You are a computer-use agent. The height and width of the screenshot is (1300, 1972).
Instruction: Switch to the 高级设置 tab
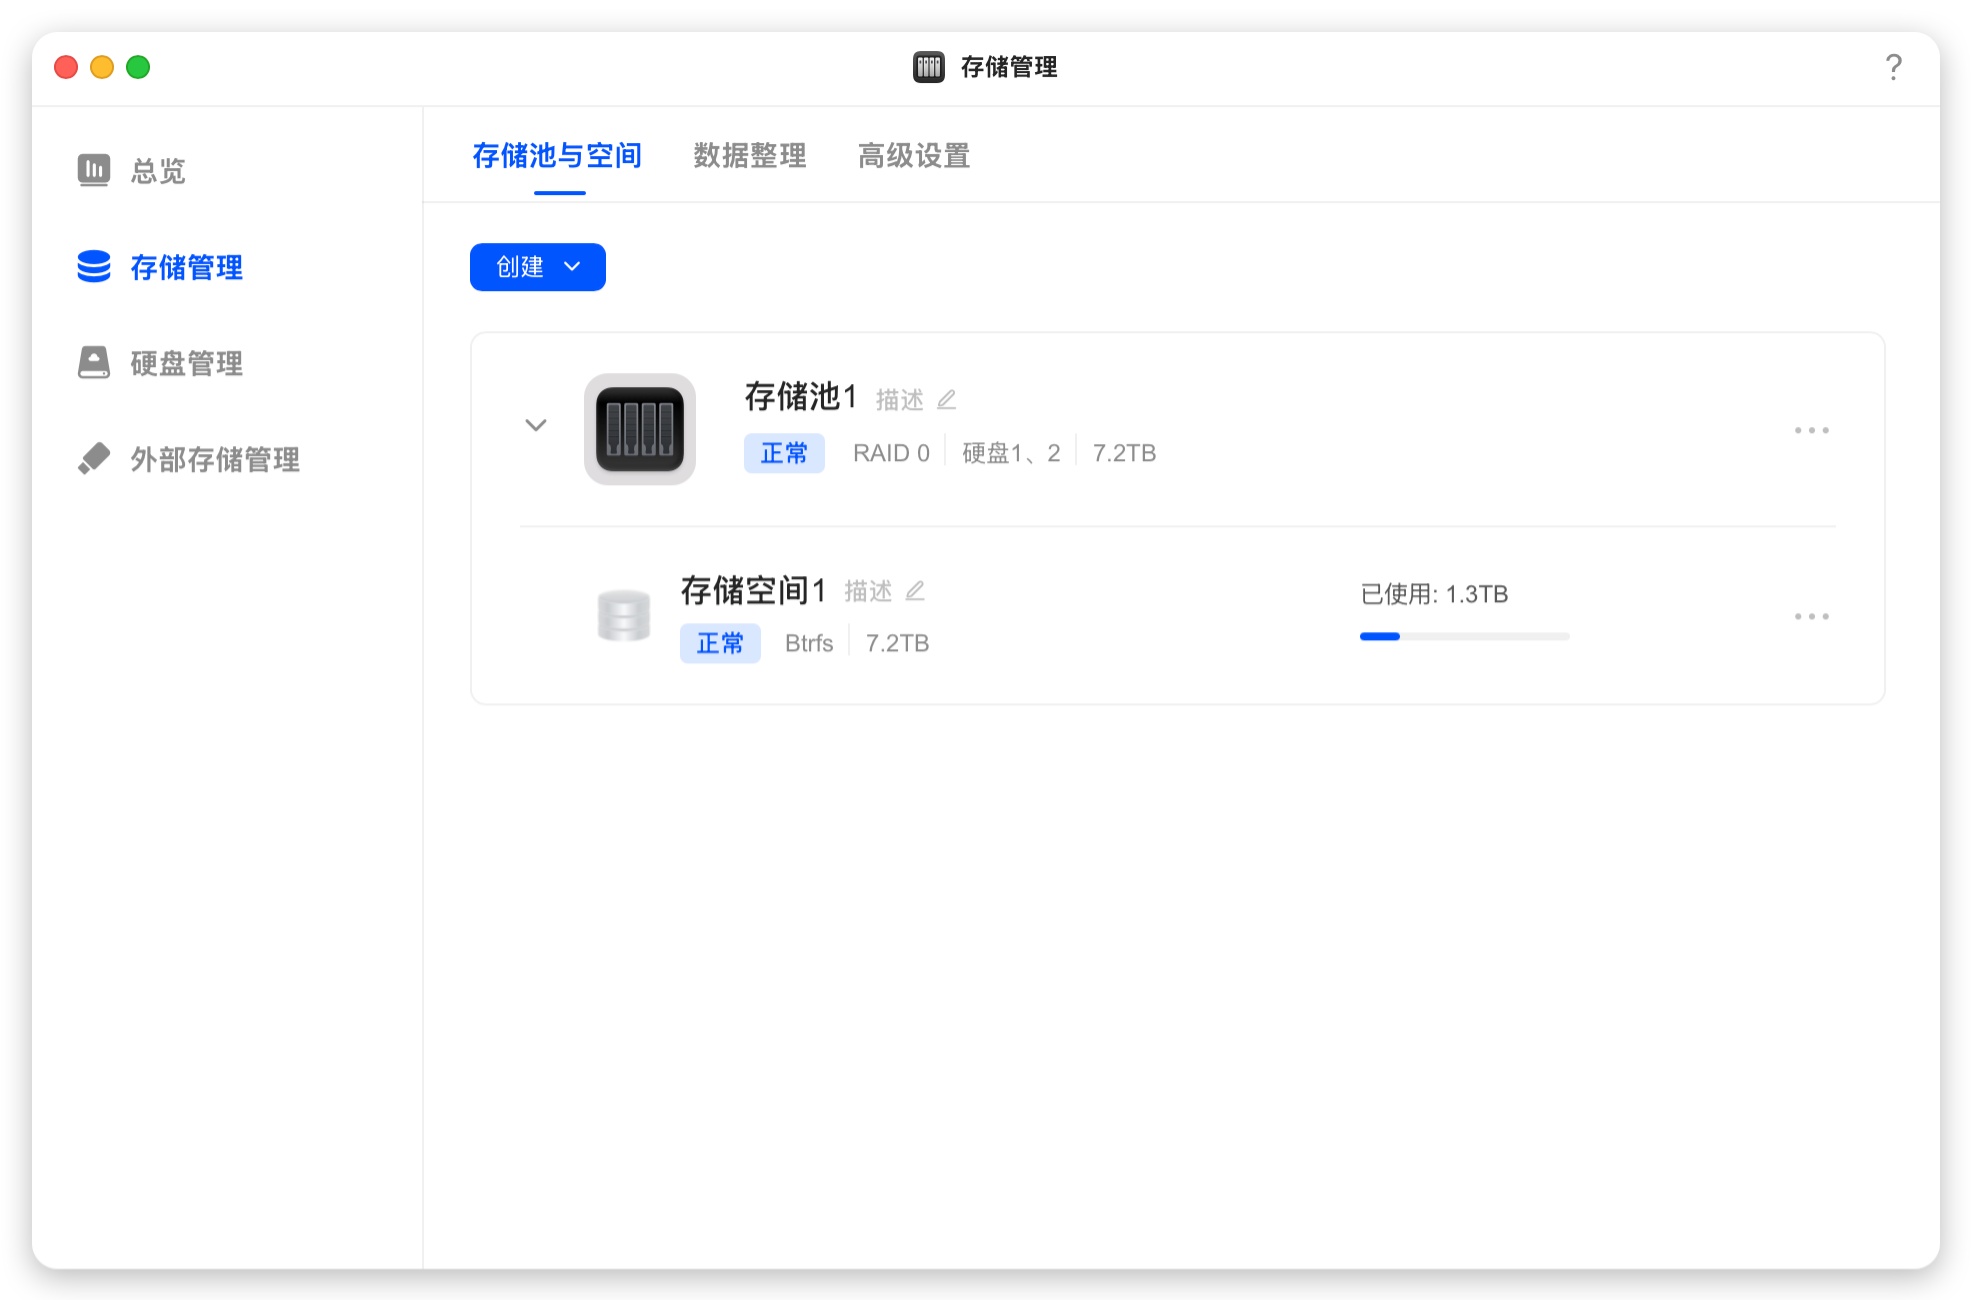click(914, 155)
